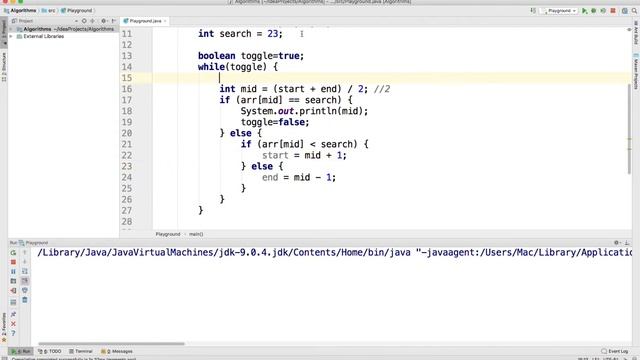640x360 pixels.
Task: Click the Playground class breadcrumb below editor
Action: click(x=168, y=234)
